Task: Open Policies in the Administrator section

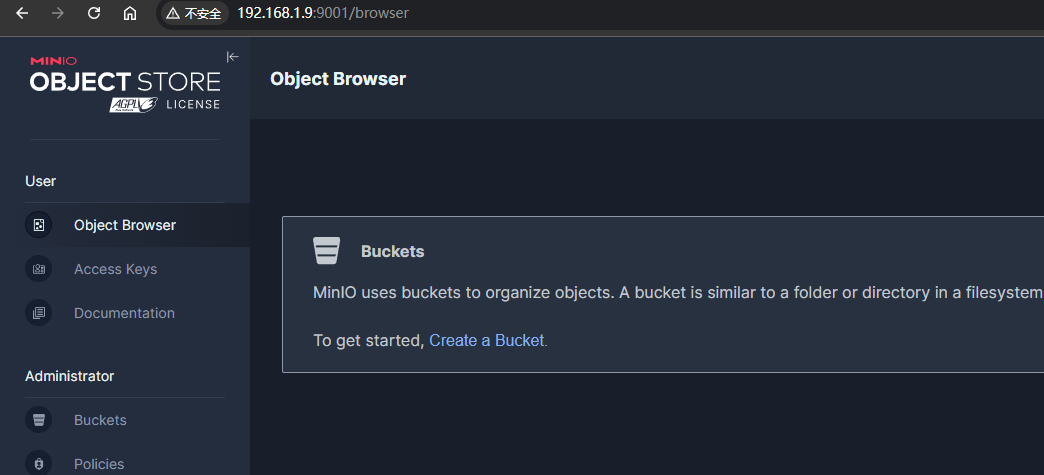Action: point(99,464)
